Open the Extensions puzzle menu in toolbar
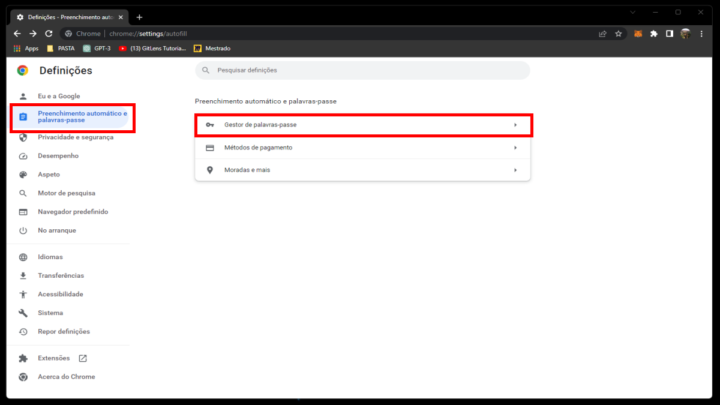This screenshot has height=405, width=720. click(654, 34)
